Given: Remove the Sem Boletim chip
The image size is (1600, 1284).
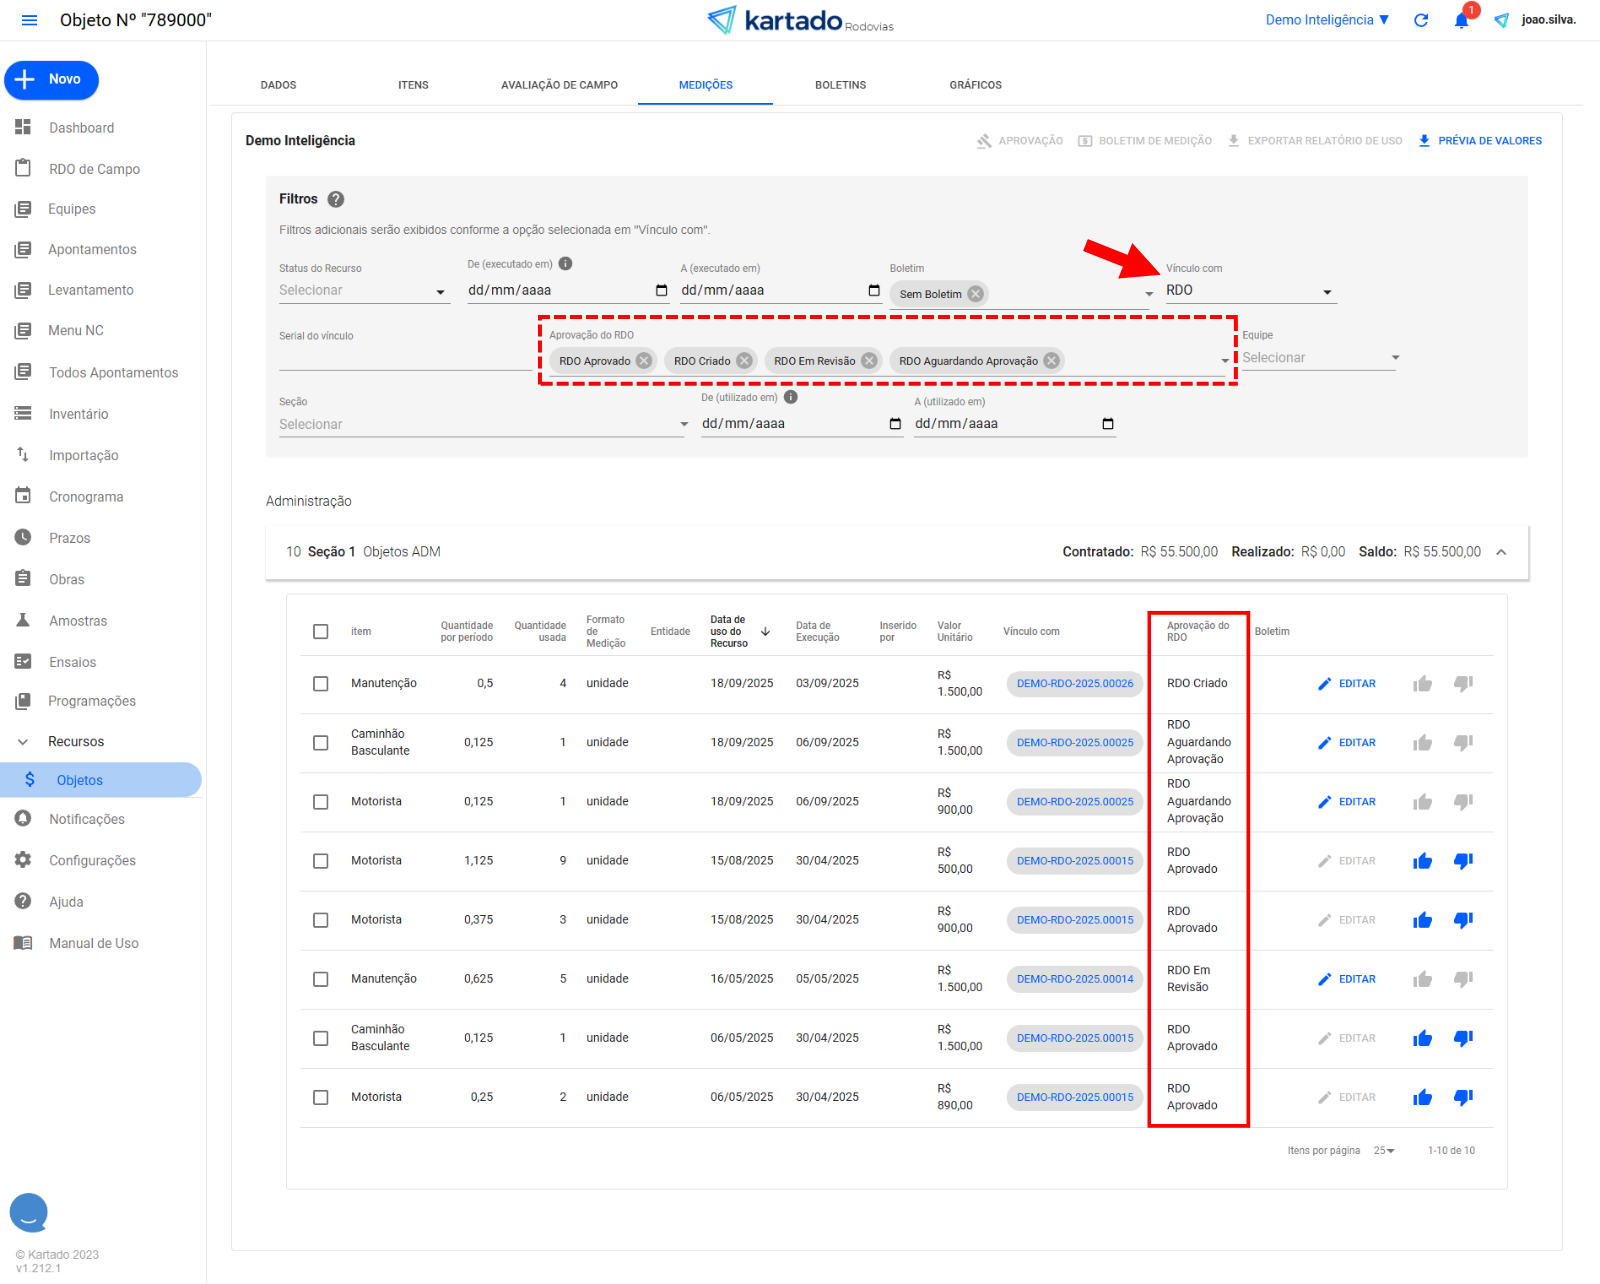Looking at the screenshot, I should 975,294.
